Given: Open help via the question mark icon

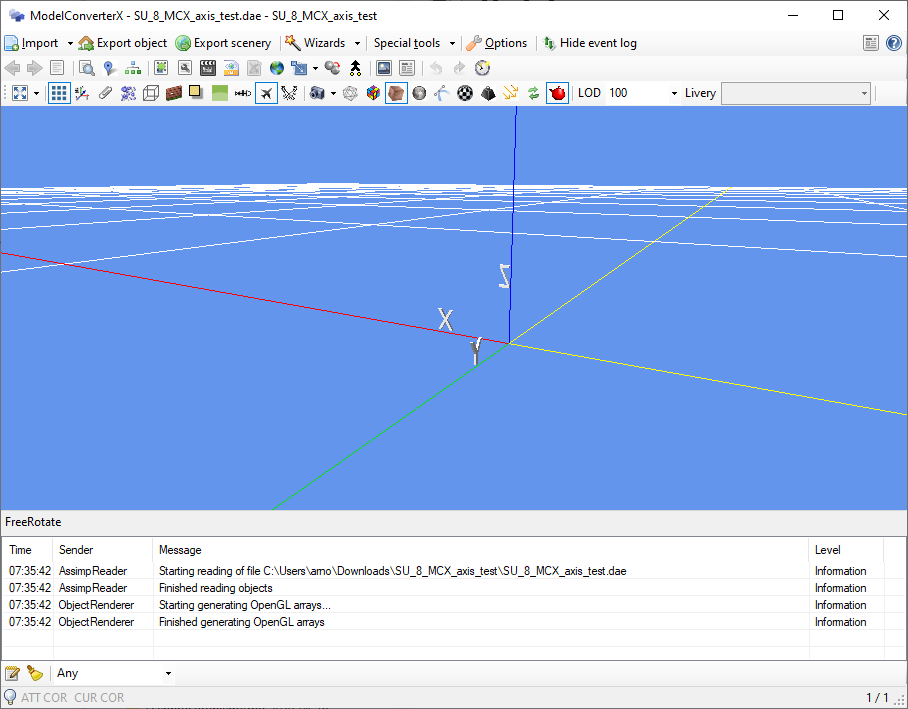Looking at the screenshot, I should [x=893, y=43].
